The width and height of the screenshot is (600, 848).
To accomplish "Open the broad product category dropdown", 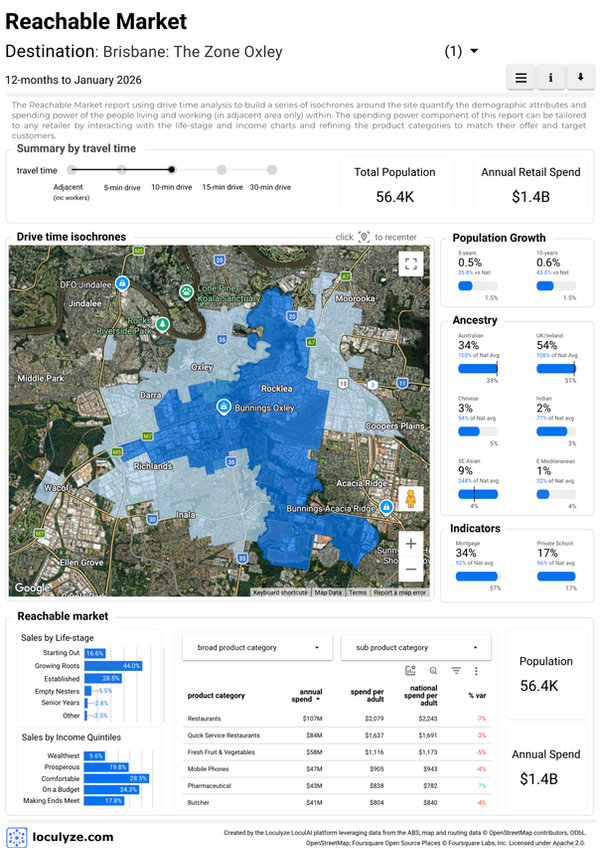I will coord(258,647).
